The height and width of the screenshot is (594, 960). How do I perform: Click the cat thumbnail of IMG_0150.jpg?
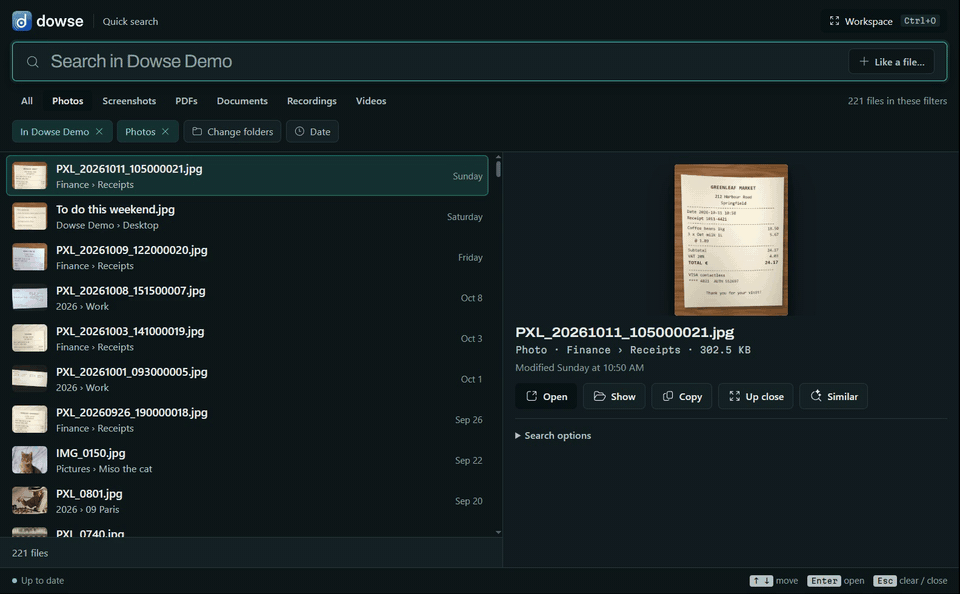coord(29,461)
